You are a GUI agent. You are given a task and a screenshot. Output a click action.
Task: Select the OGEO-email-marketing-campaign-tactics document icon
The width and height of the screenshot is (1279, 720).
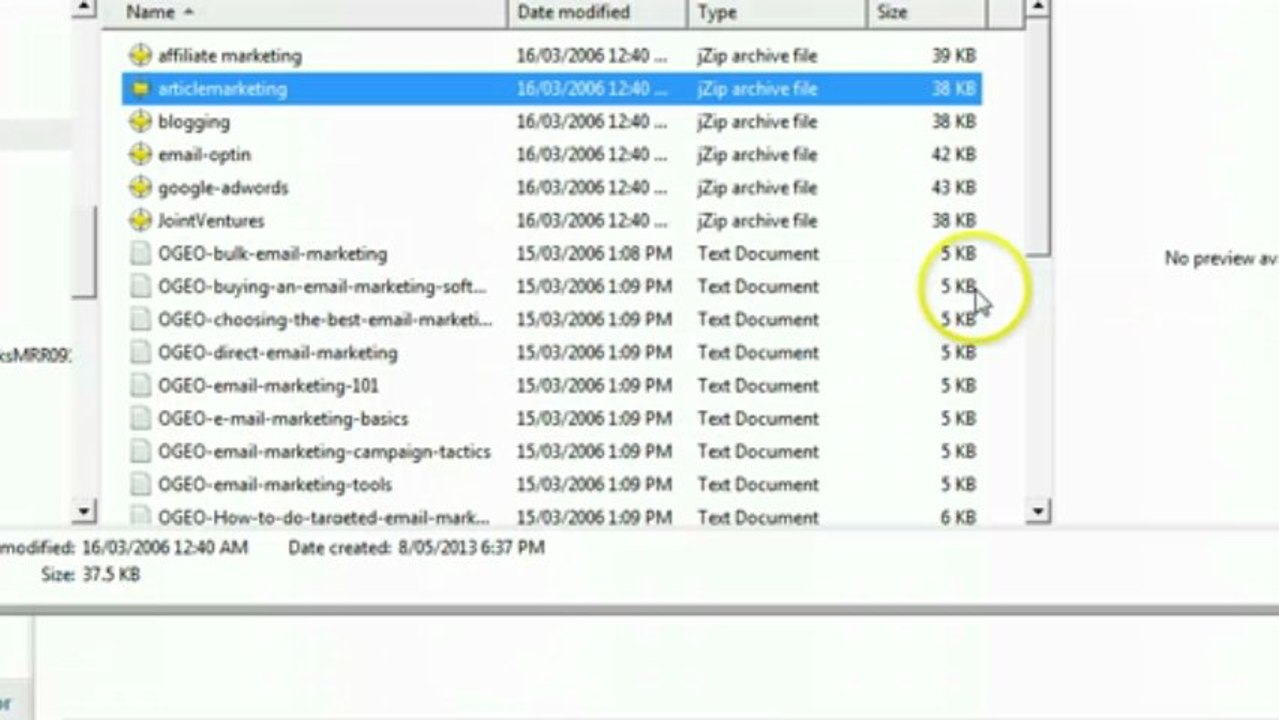click(x=141, y=452)
